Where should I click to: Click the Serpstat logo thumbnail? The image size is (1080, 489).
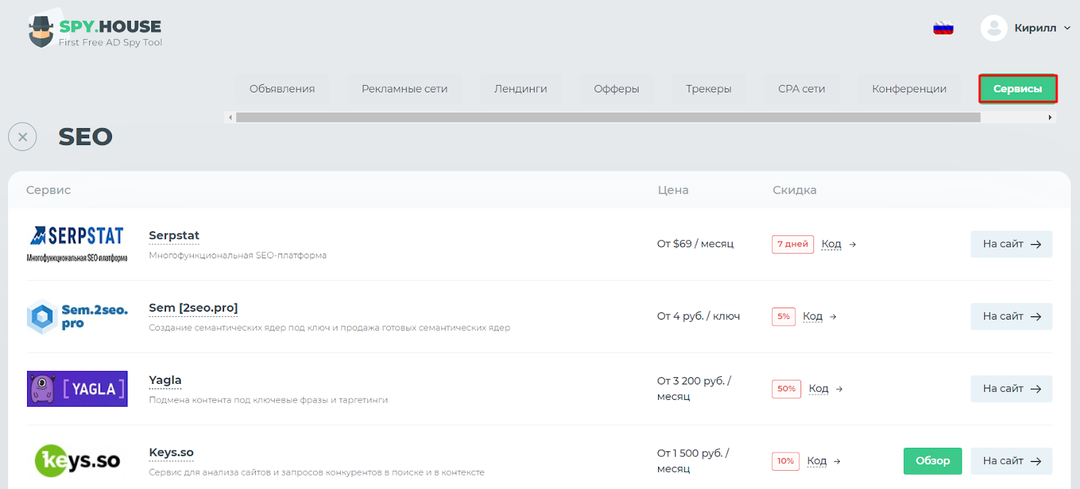pyautogui.click(x=77, y=244)
